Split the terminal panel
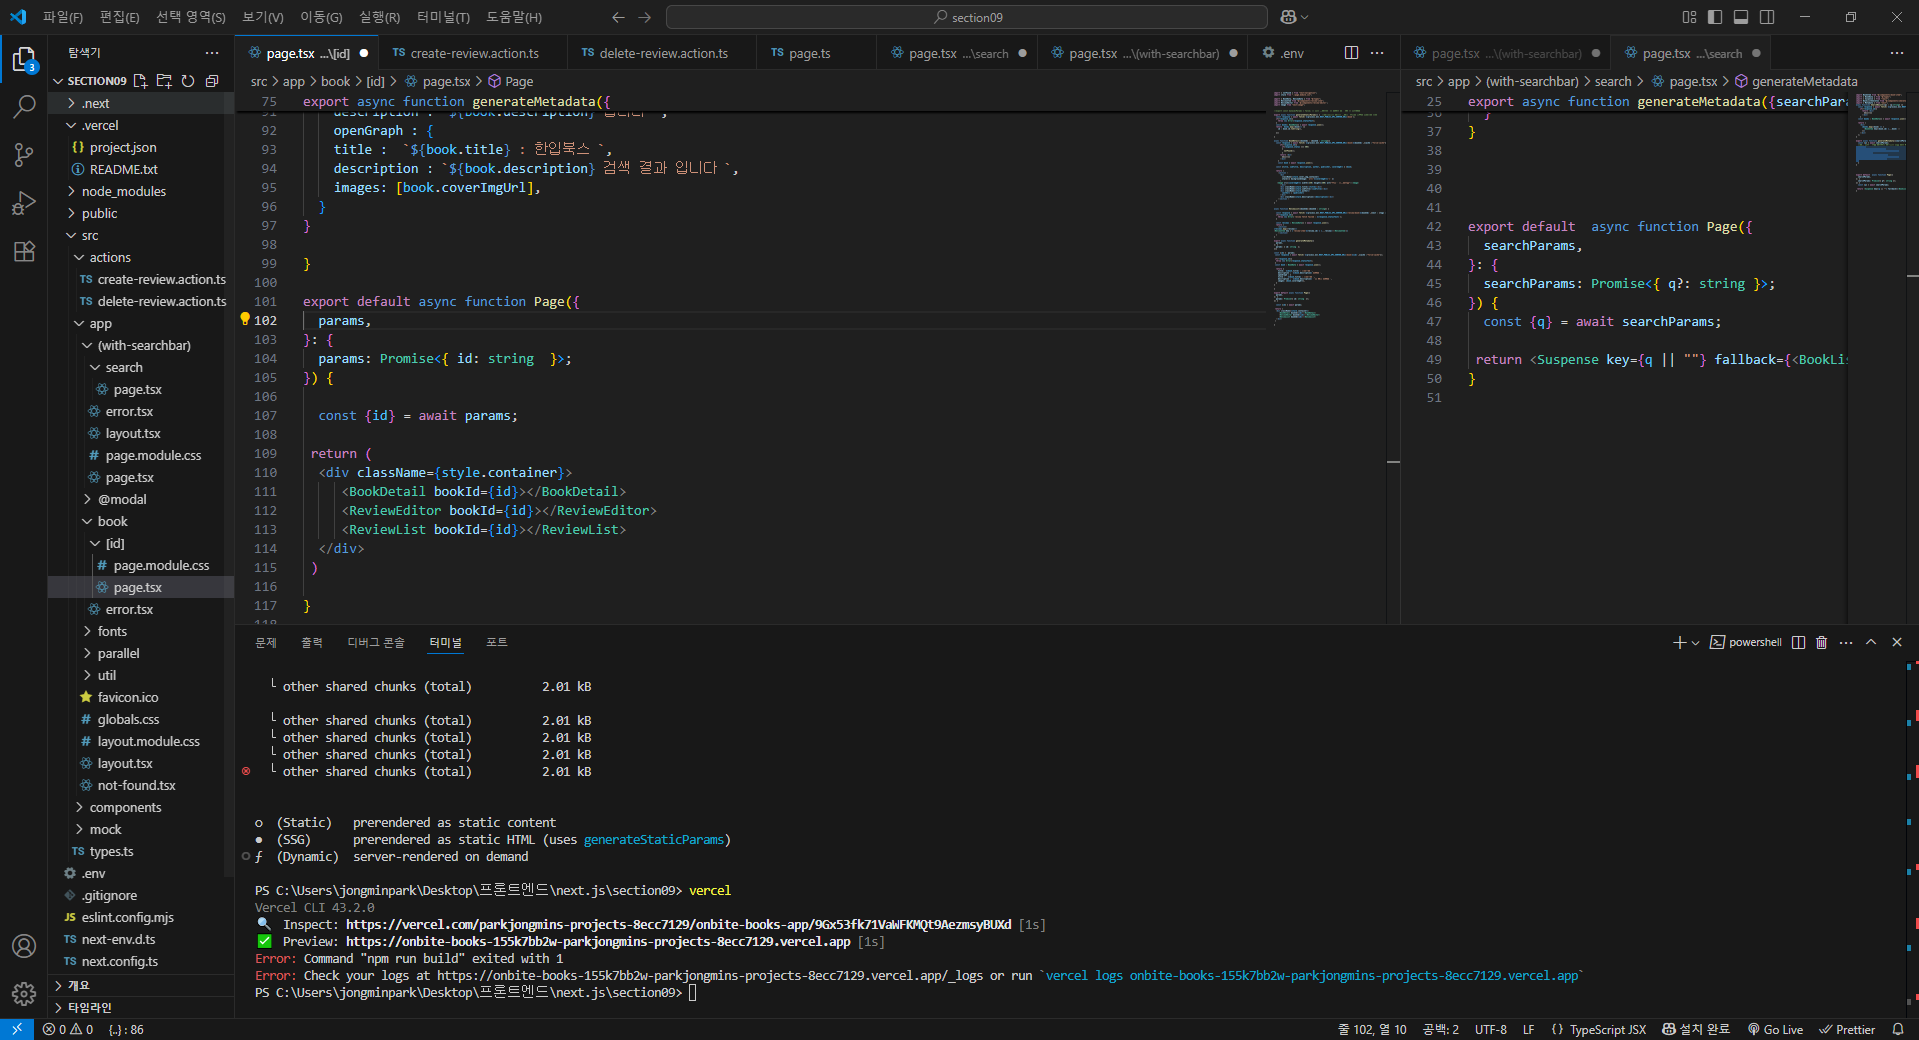This screenshot has width=1919, height=1040. pyautogui.click(x=1798, y=642)
